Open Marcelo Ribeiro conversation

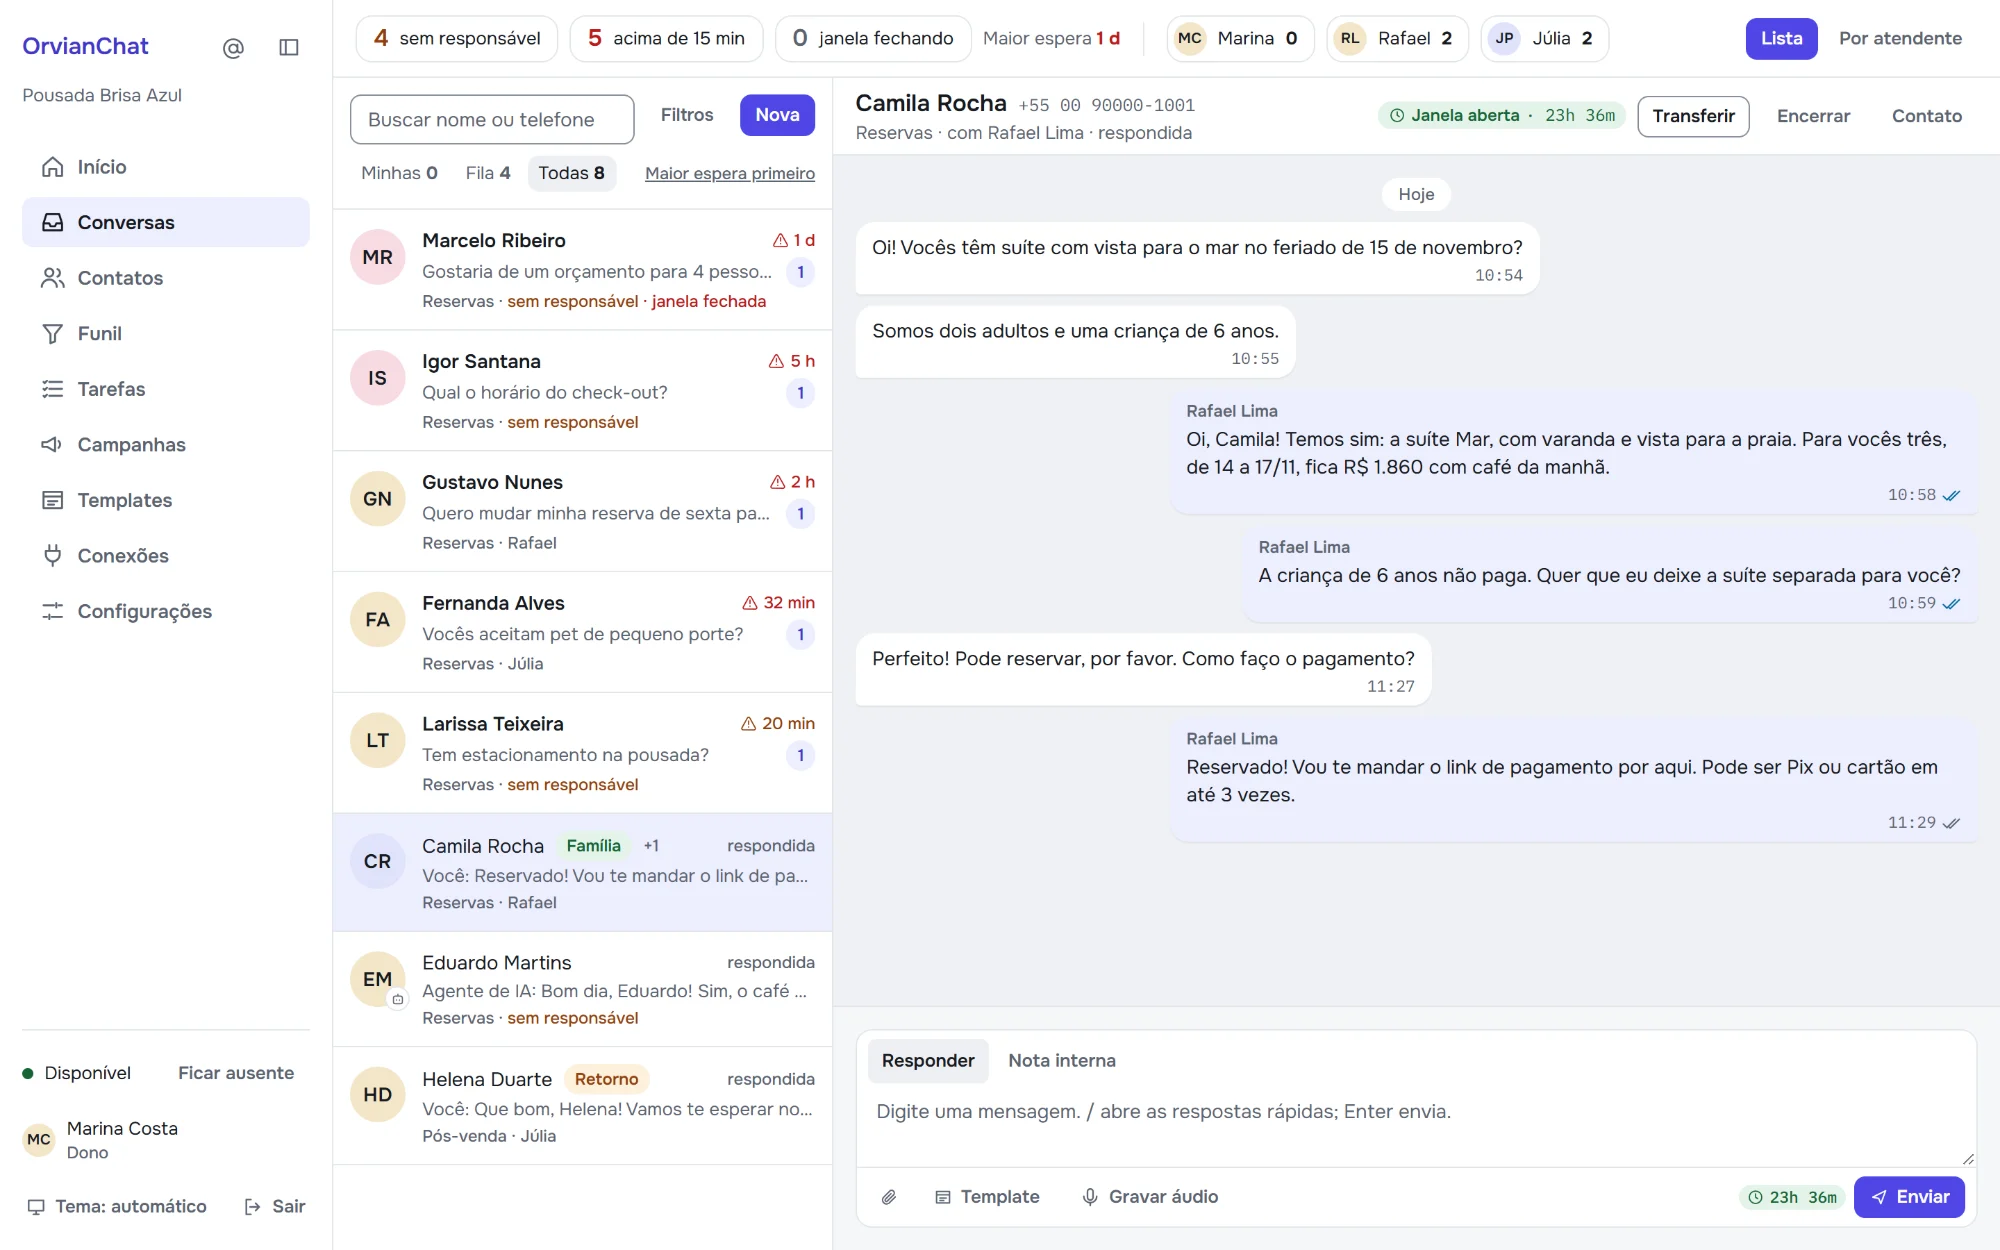(583, 270)
